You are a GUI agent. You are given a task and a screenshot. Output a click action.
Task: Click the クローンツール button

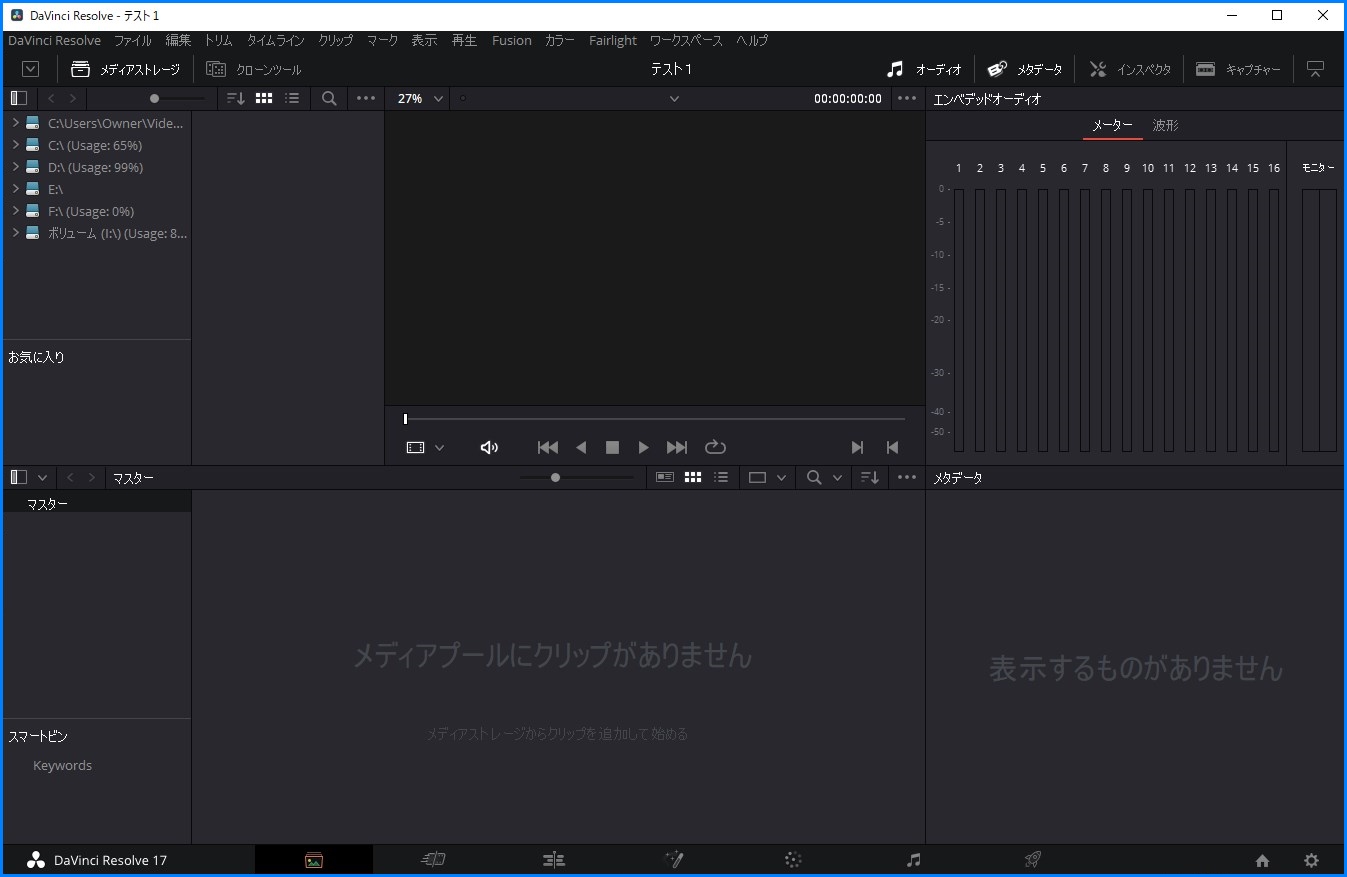(x=254, y=69)
